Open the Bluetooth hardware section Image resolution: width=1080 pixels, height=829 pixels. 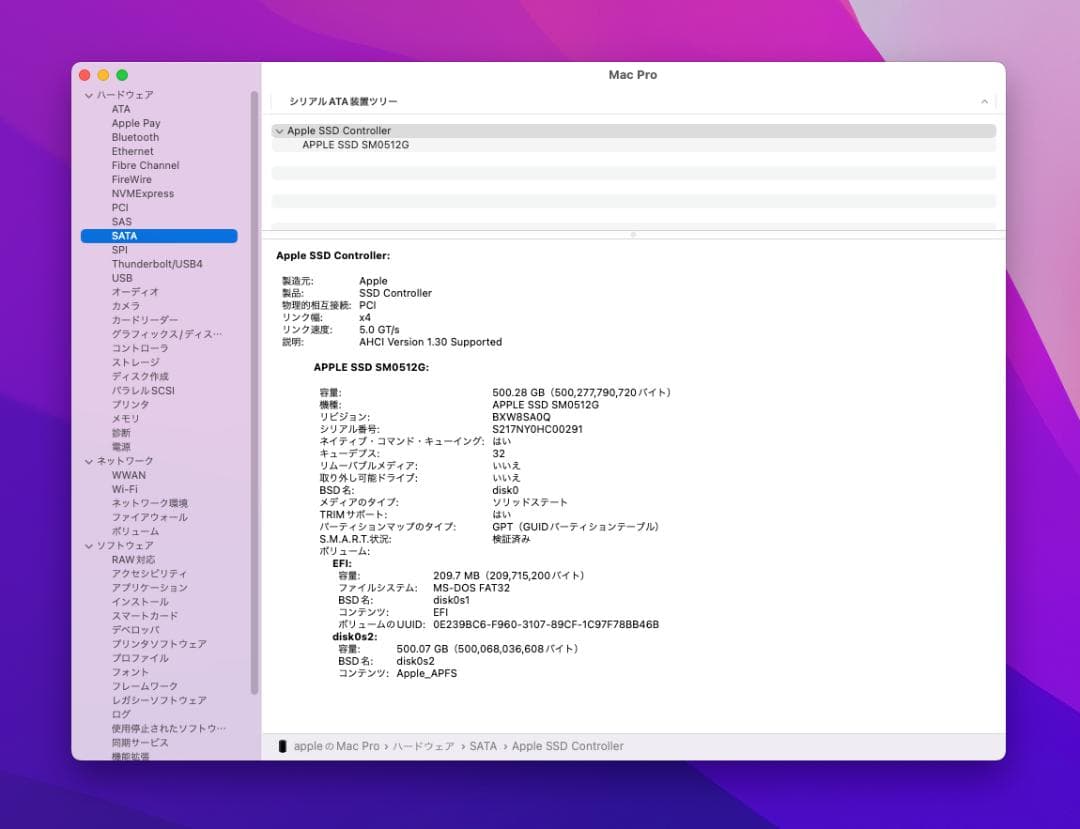click(134, 137)
